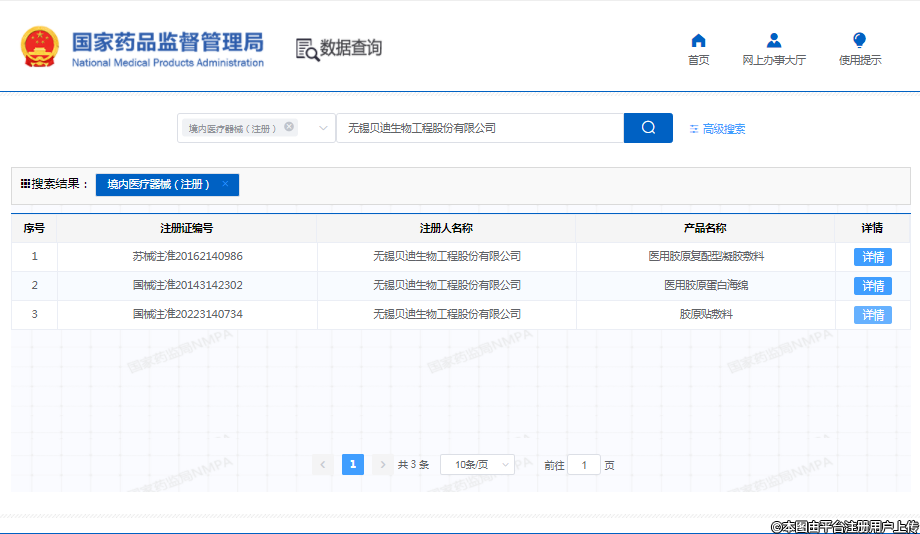Click the NMPA national emblem logo

coord(40,47)
